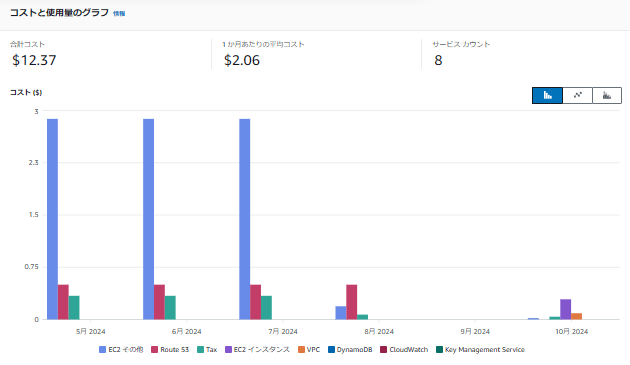Click the 10月 2024 axis label
630x365 pixels.
[571, 332]
